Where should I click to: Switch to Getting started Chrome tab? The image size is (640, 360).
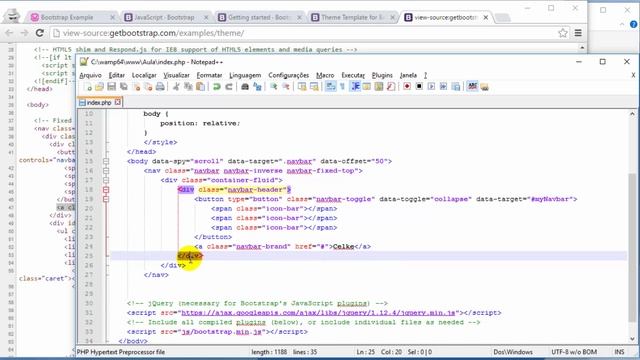260,18
